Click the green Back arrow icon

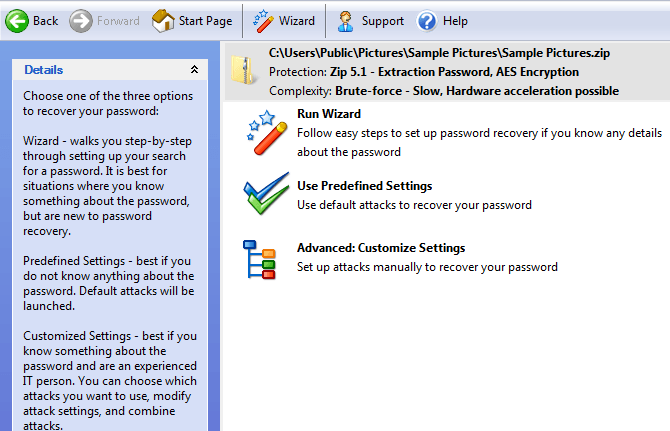click(17, 20)
